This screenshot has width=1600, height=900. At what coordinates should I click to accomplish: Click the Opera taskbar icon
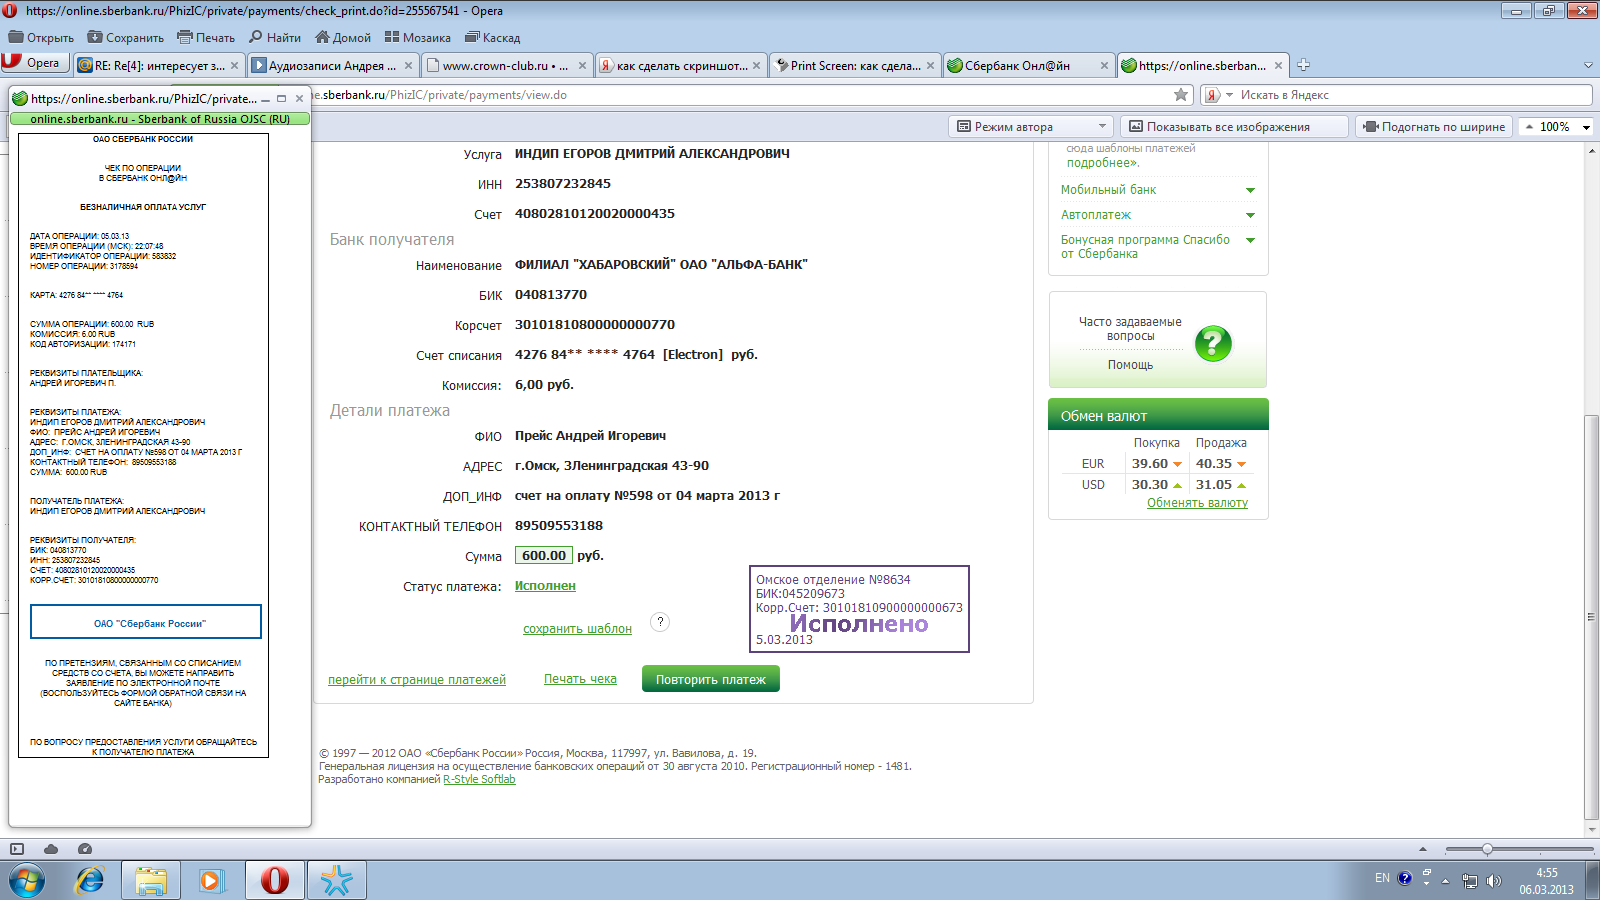tap(274, 880)
